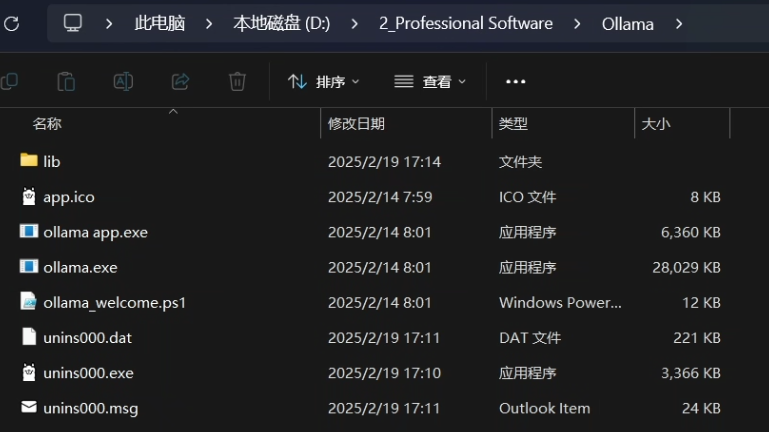Select the unins000.exe file name
This screenshot has width=769, height=432.
88,373
